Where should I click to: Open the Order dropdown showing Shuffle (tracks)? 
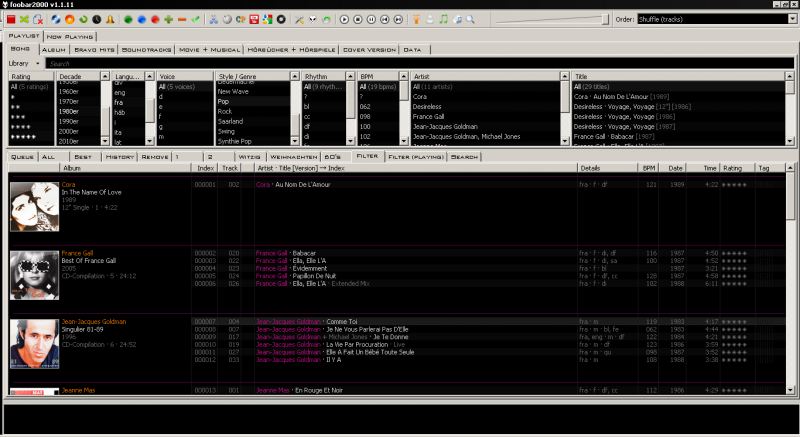pyautogui.click(x=717, y=19)
